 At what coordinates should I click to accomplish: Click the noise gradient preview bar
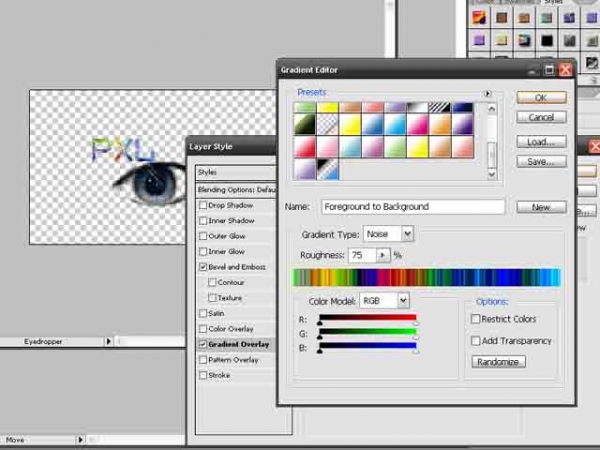coord(426,277)
